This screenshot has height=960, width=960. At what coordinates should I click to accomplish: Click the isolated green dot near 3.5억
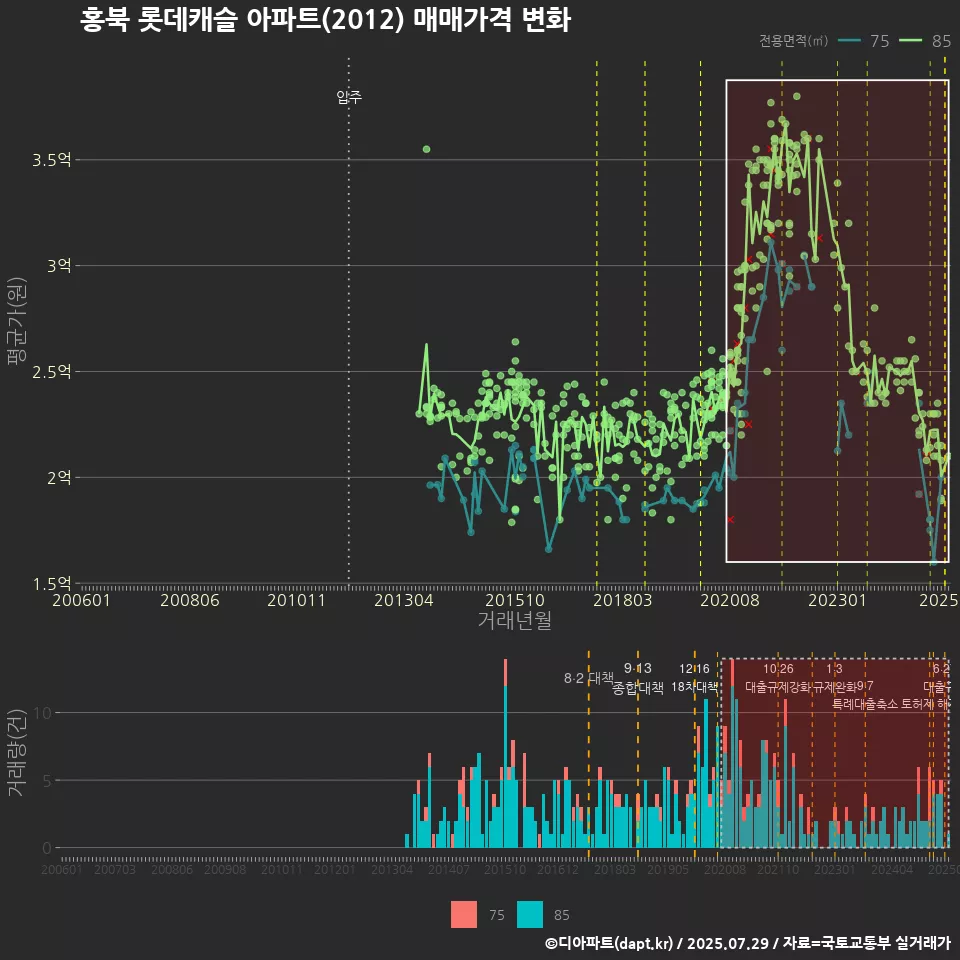pyautogui.click(x=427, y=149)
